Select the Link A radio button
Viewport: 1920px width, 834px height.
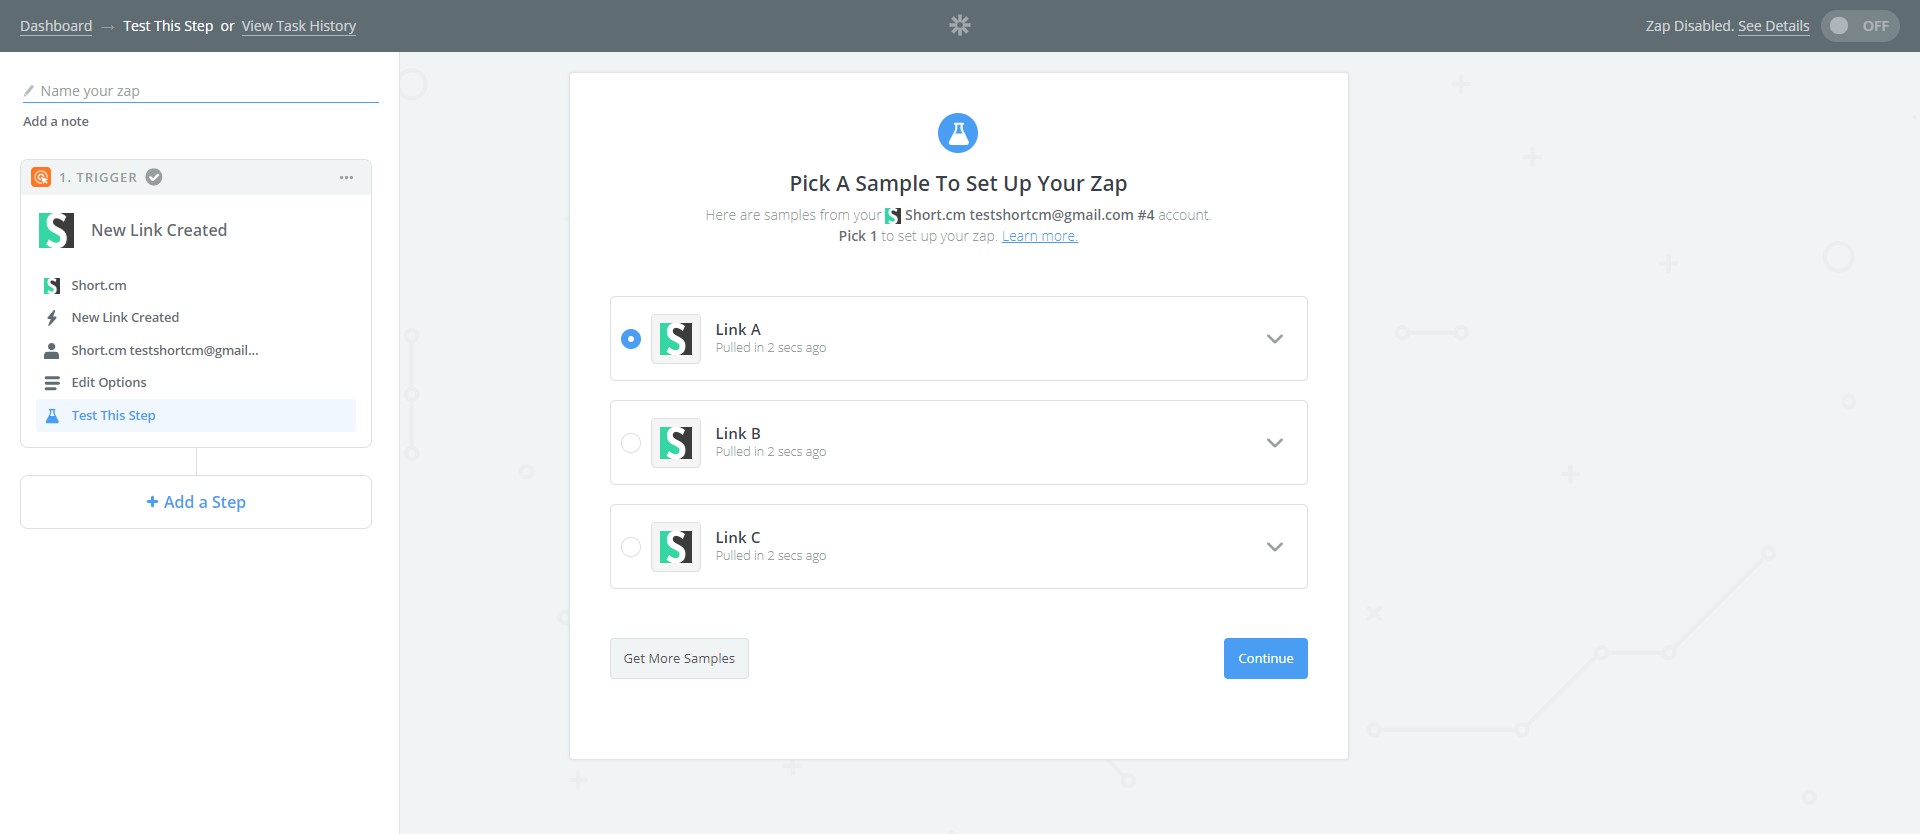coord(631,339)
